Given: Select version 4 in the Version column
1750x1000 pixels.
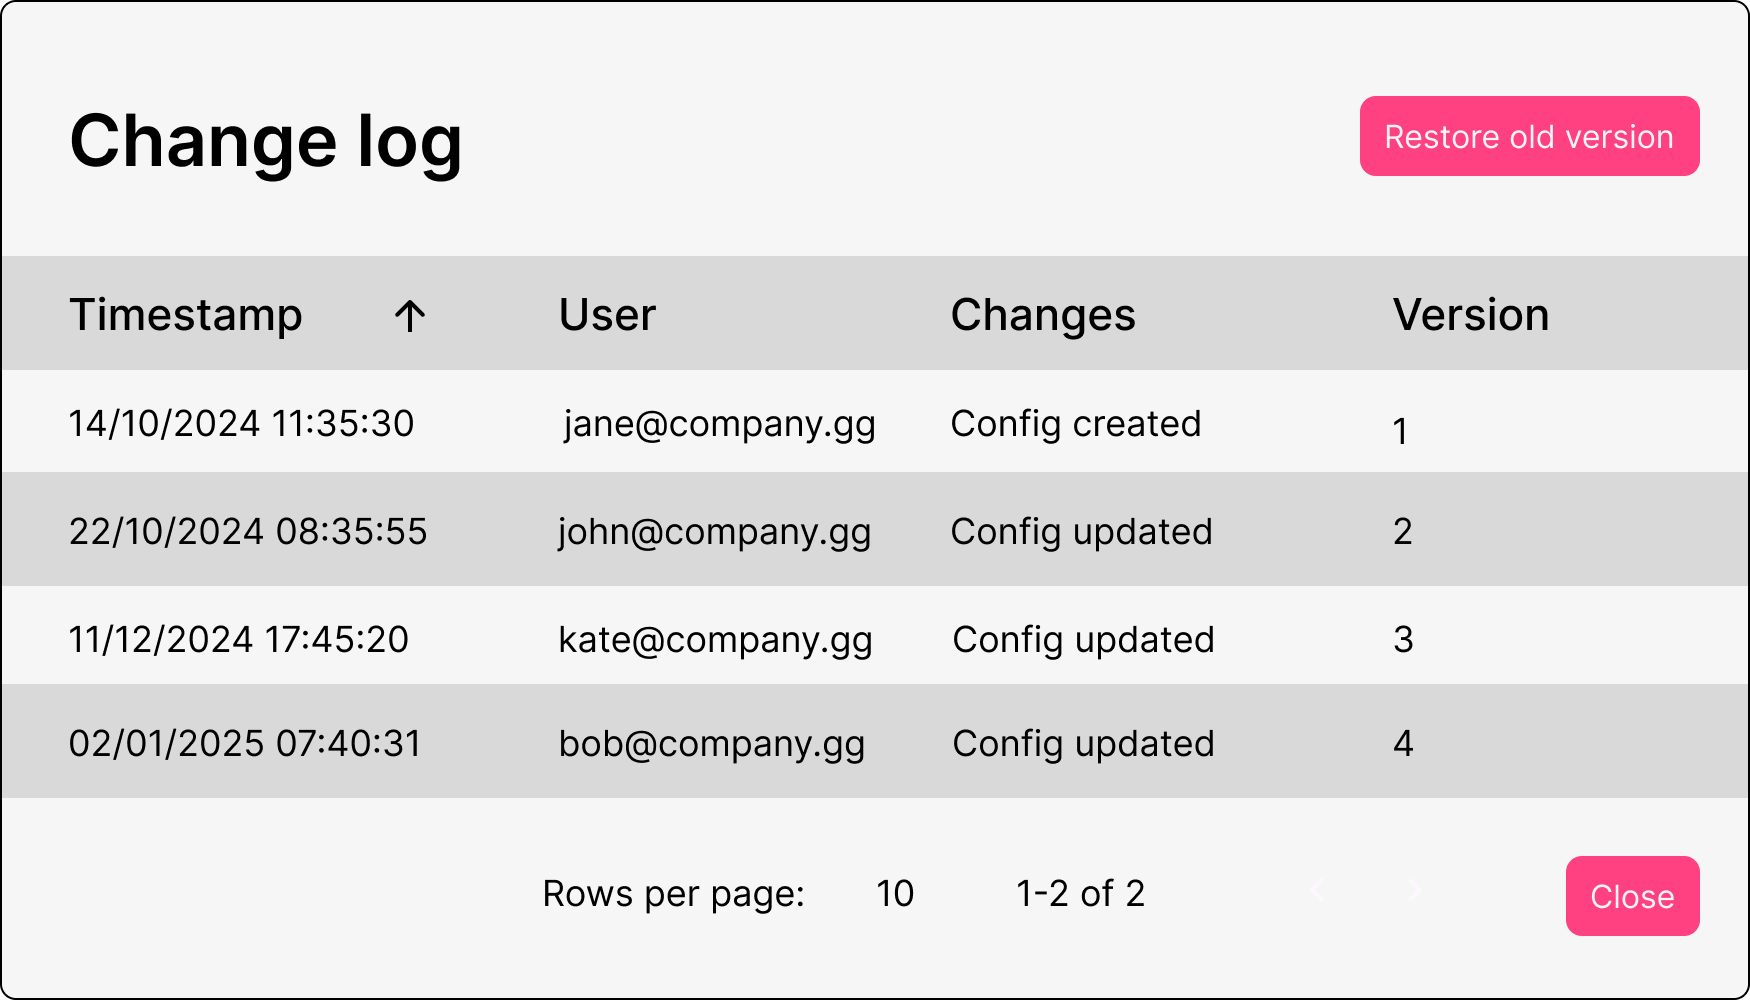Looking at the screenshot, I should tap(1403, 744).
